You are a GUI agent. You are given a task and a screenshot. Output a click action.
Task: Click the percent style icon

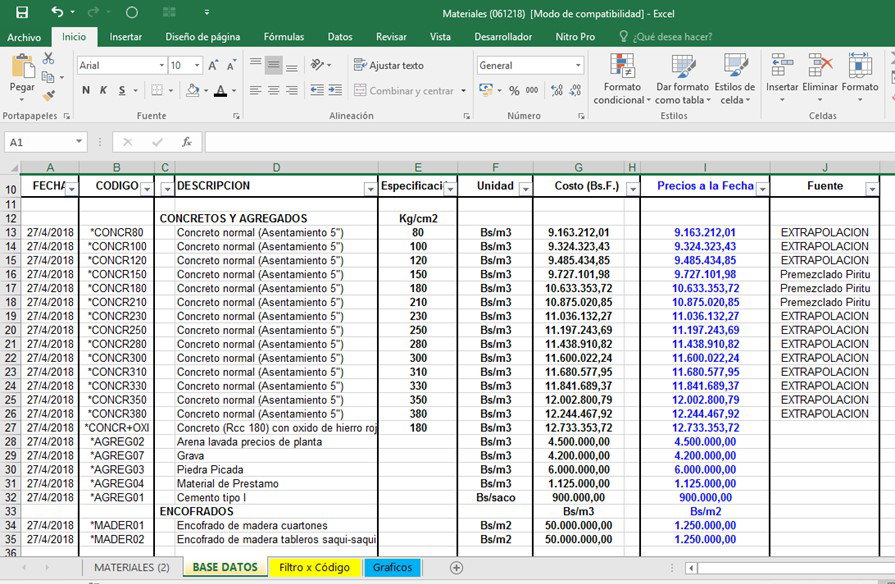(514, 90)
